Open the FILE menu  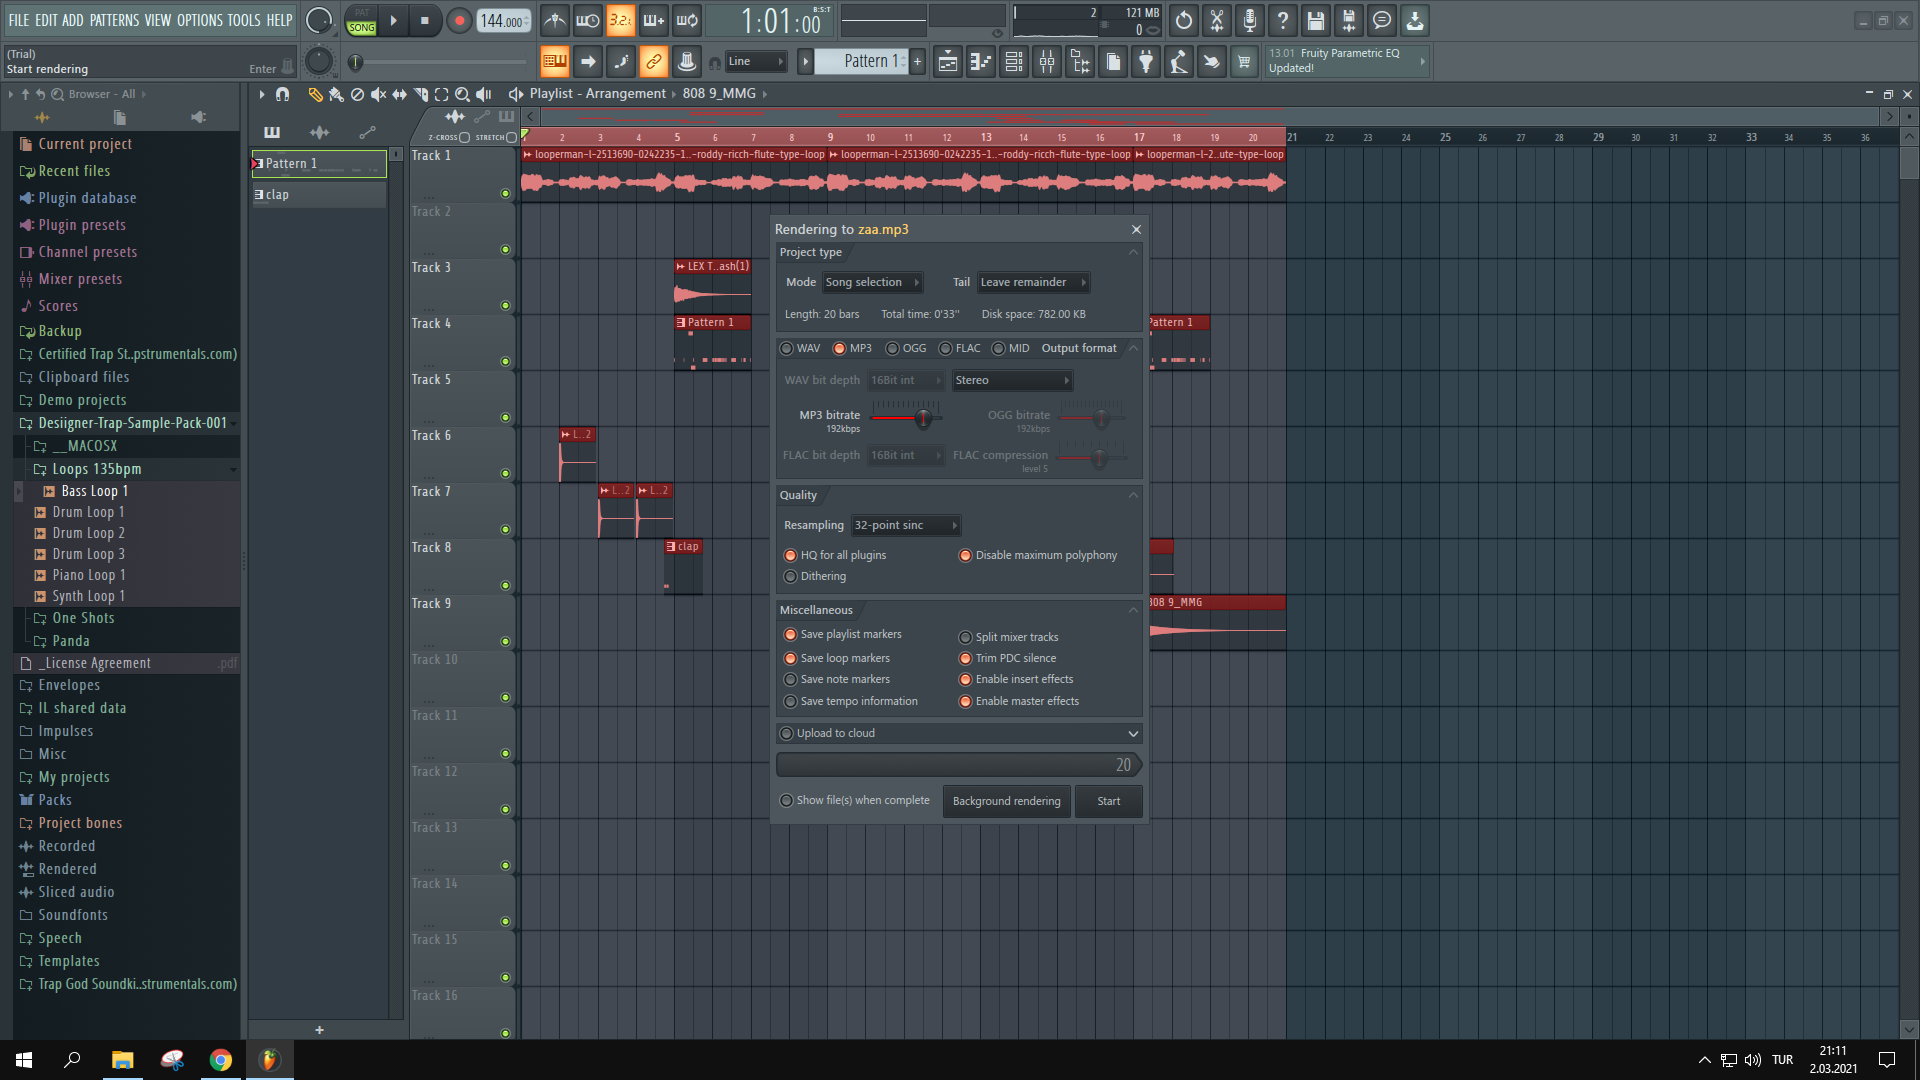point(18,20)
